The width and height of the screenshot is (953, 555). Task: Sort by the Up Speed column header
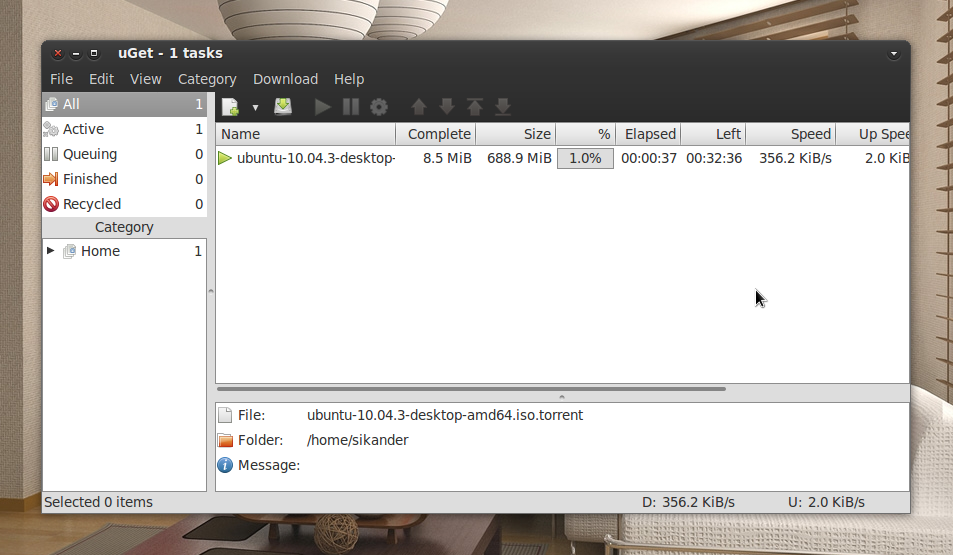(x=873, y=134)
